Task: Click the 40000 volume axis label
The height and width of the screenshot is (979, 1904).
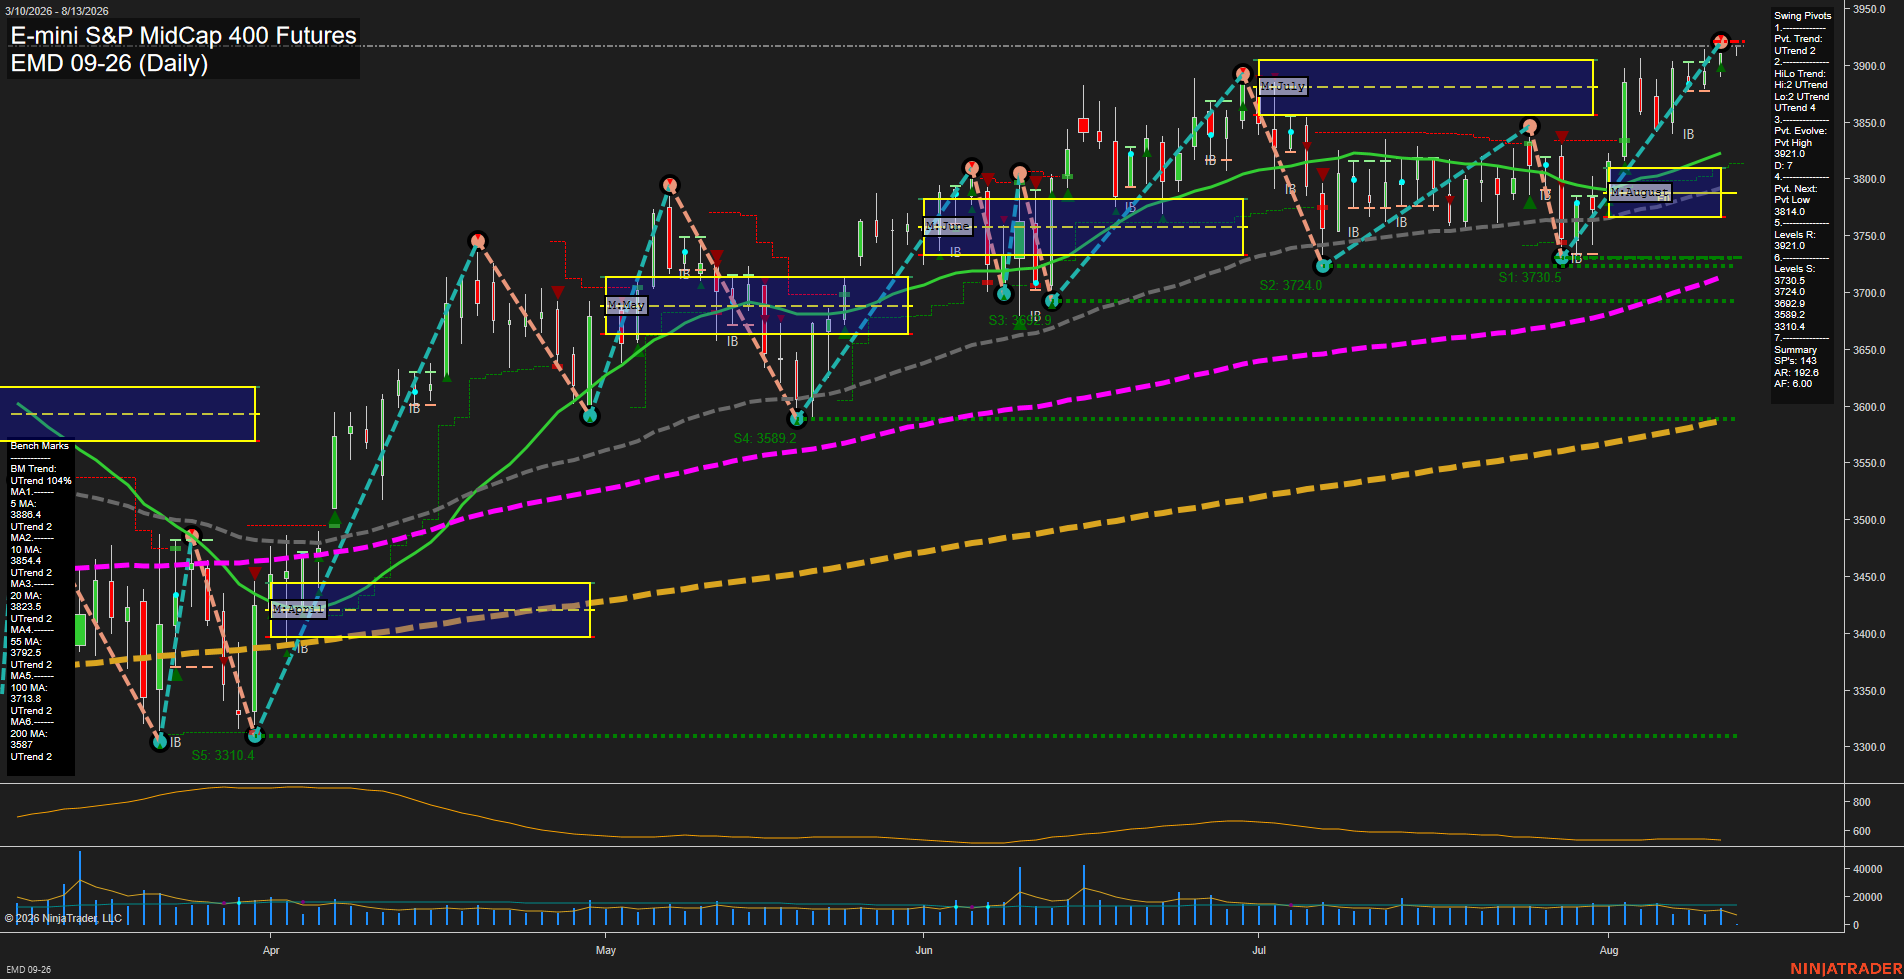Action: 1868,869
